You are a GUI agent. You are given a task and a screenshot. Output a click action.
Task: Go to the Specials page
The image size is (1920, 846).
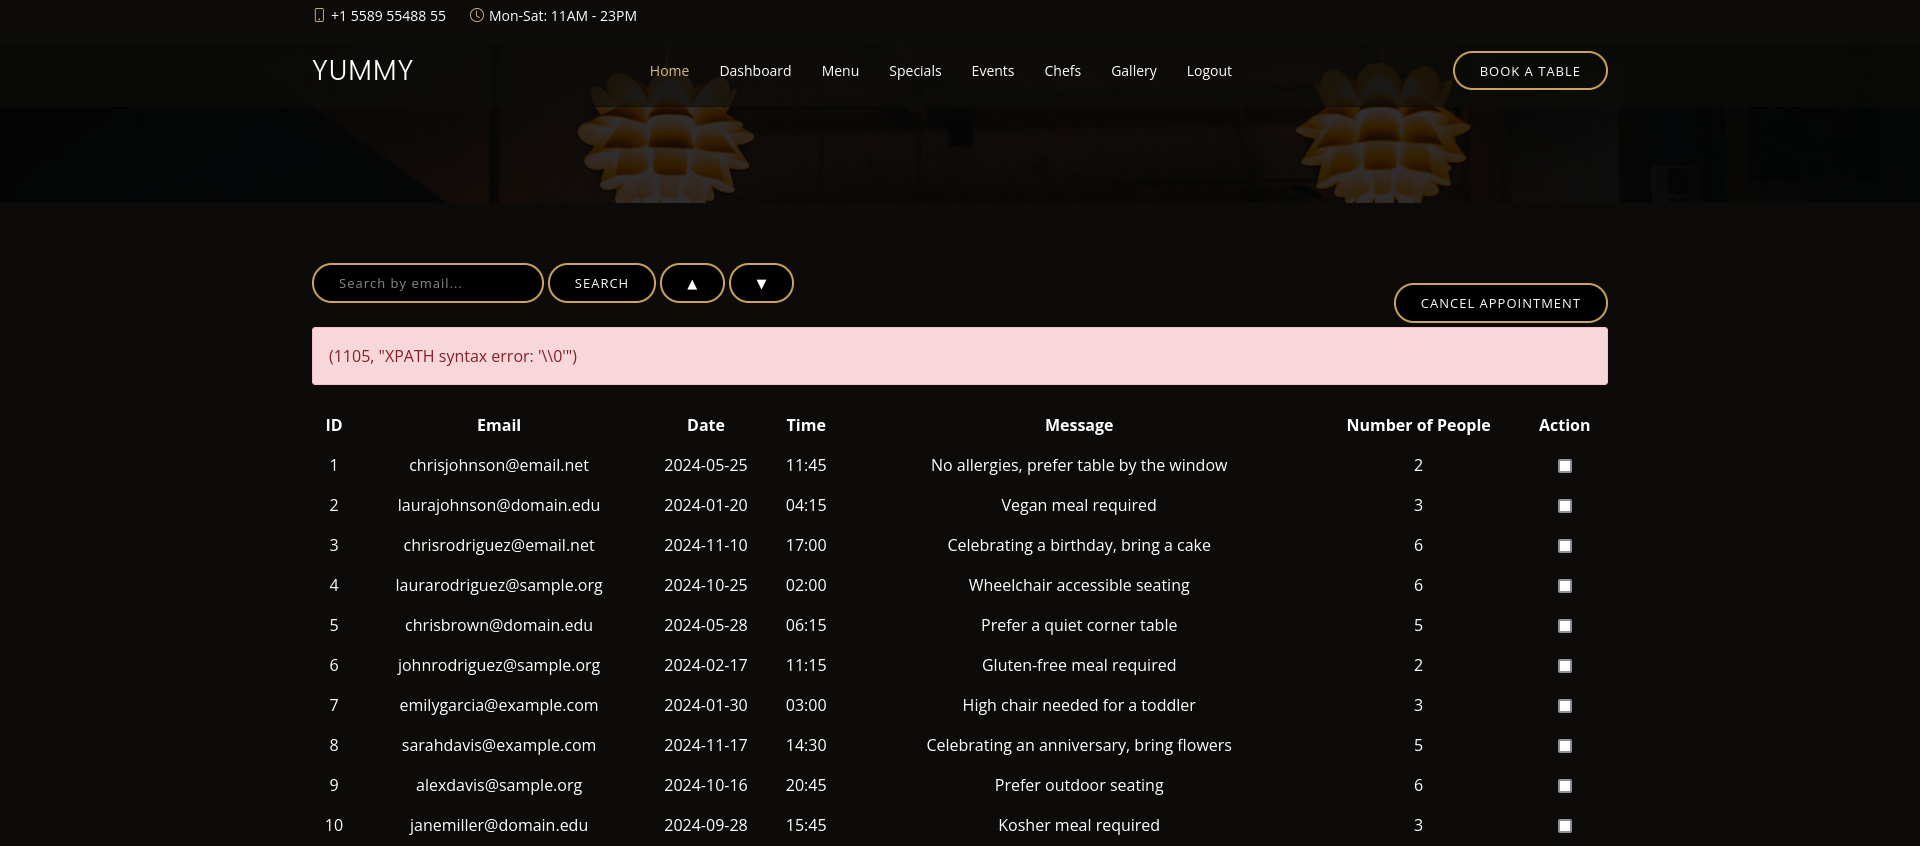[915, 71]
